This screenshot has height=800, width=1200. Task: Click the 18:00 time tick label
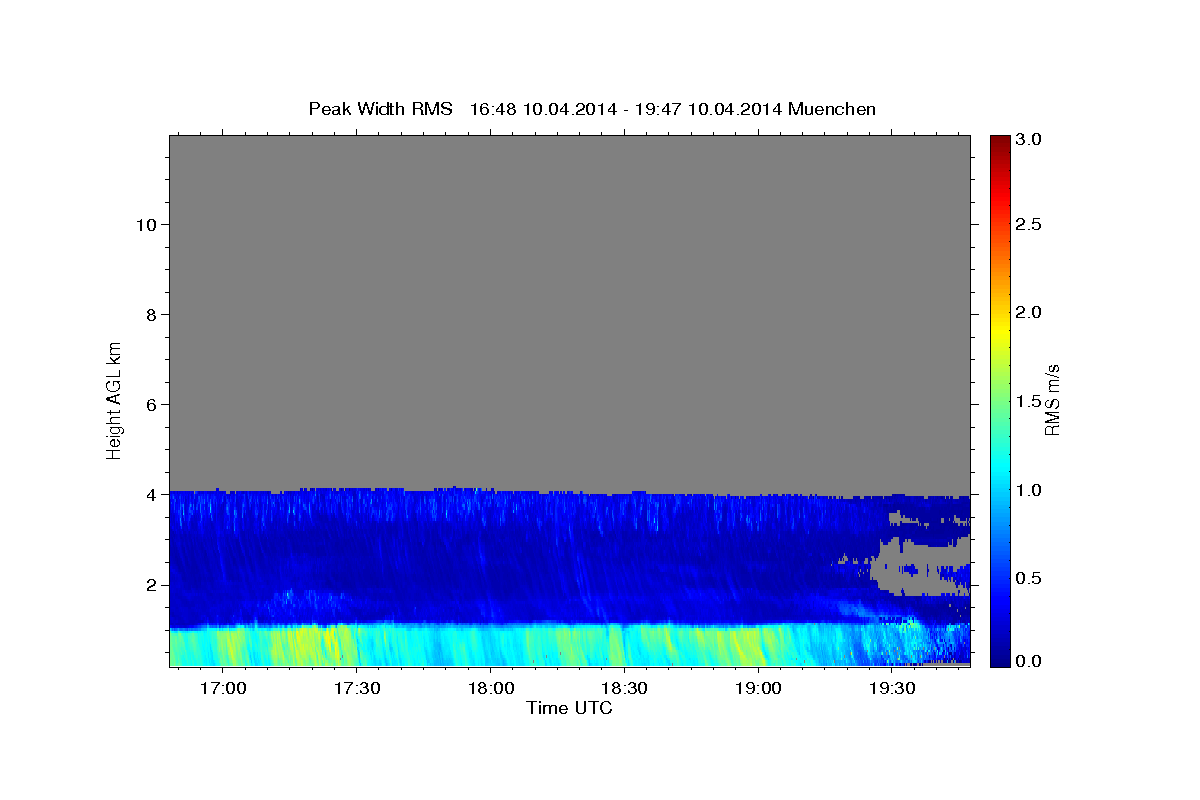point(491,689)
